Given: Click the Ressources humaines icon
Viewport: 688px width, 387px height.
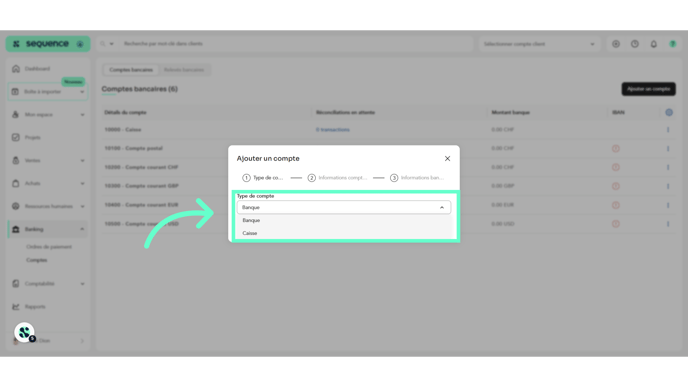Looking at the screenshot, I should (15, 206).
